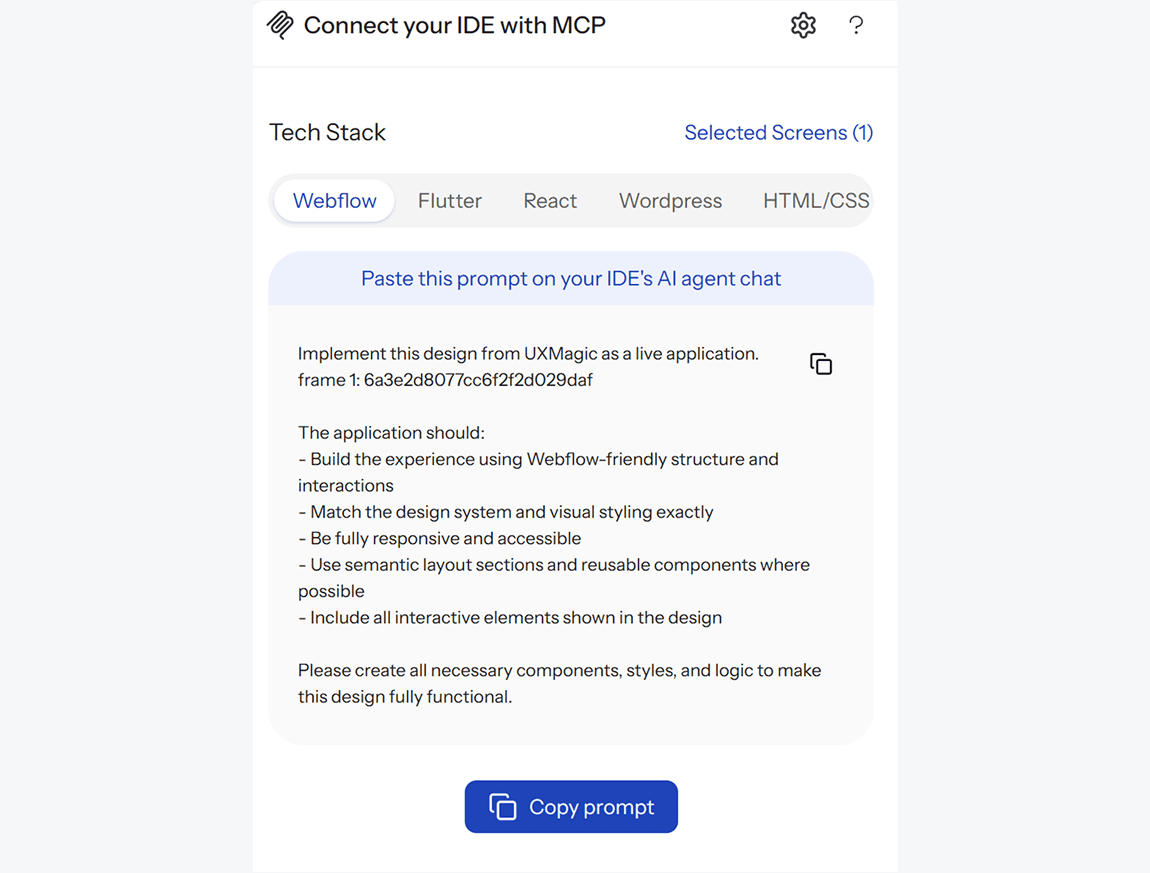This screenshot has width=1150, height=873.
Task: Click the 'Connect your IDE with MCP' title
Action: coord(455,26)
